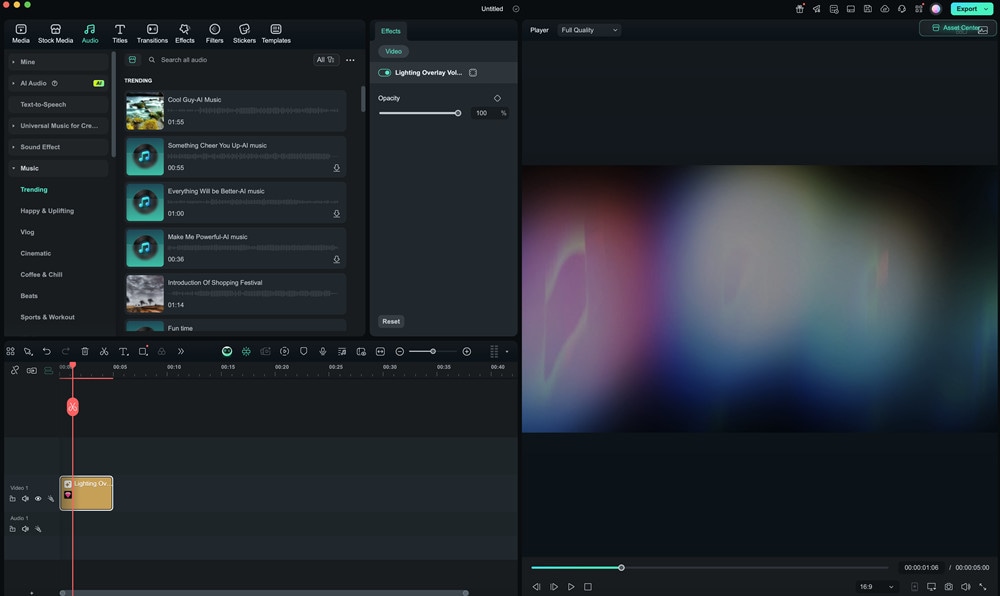The width and height of the screenshot is (1000, 596).
Task: Mute the Audio 1 track
Action: [26, 529]
